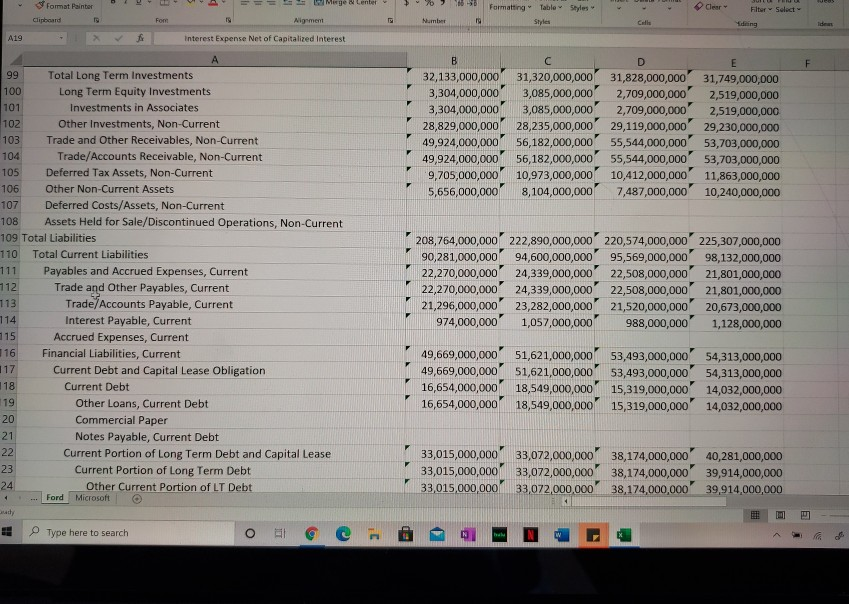Open Cortana from the taskbar
Viewport: 849px width, 604px height.
pos(250,534)
